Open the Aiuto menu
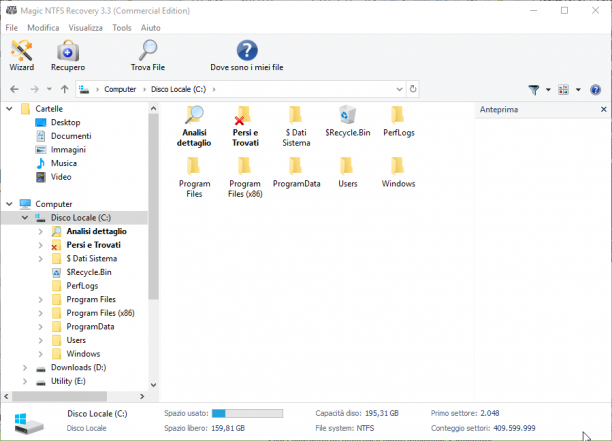612x441 pixels. coord(150,28)
